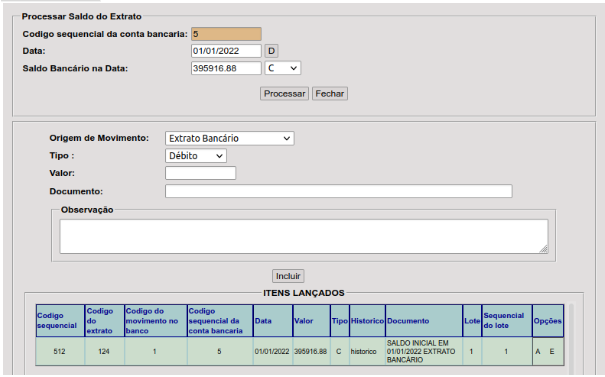The height and width of the screenshot is (377, 605).
Task: Click the Tipo column header
Action: (340, 321)
